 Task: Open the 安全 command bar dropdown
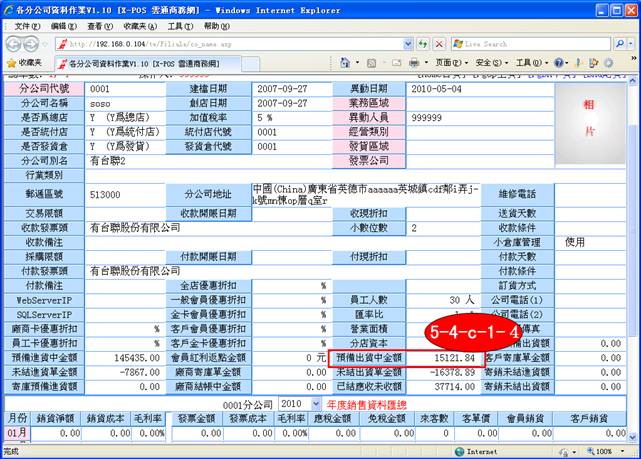[488, 63]
